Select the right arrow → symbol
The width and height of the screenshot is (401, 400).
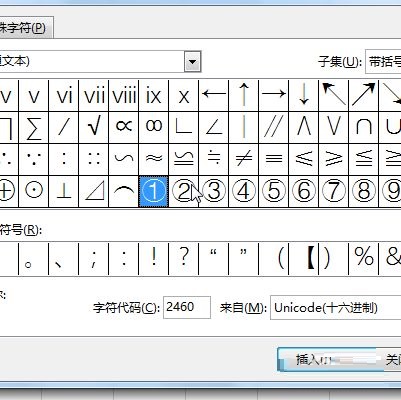coord(274,96)
